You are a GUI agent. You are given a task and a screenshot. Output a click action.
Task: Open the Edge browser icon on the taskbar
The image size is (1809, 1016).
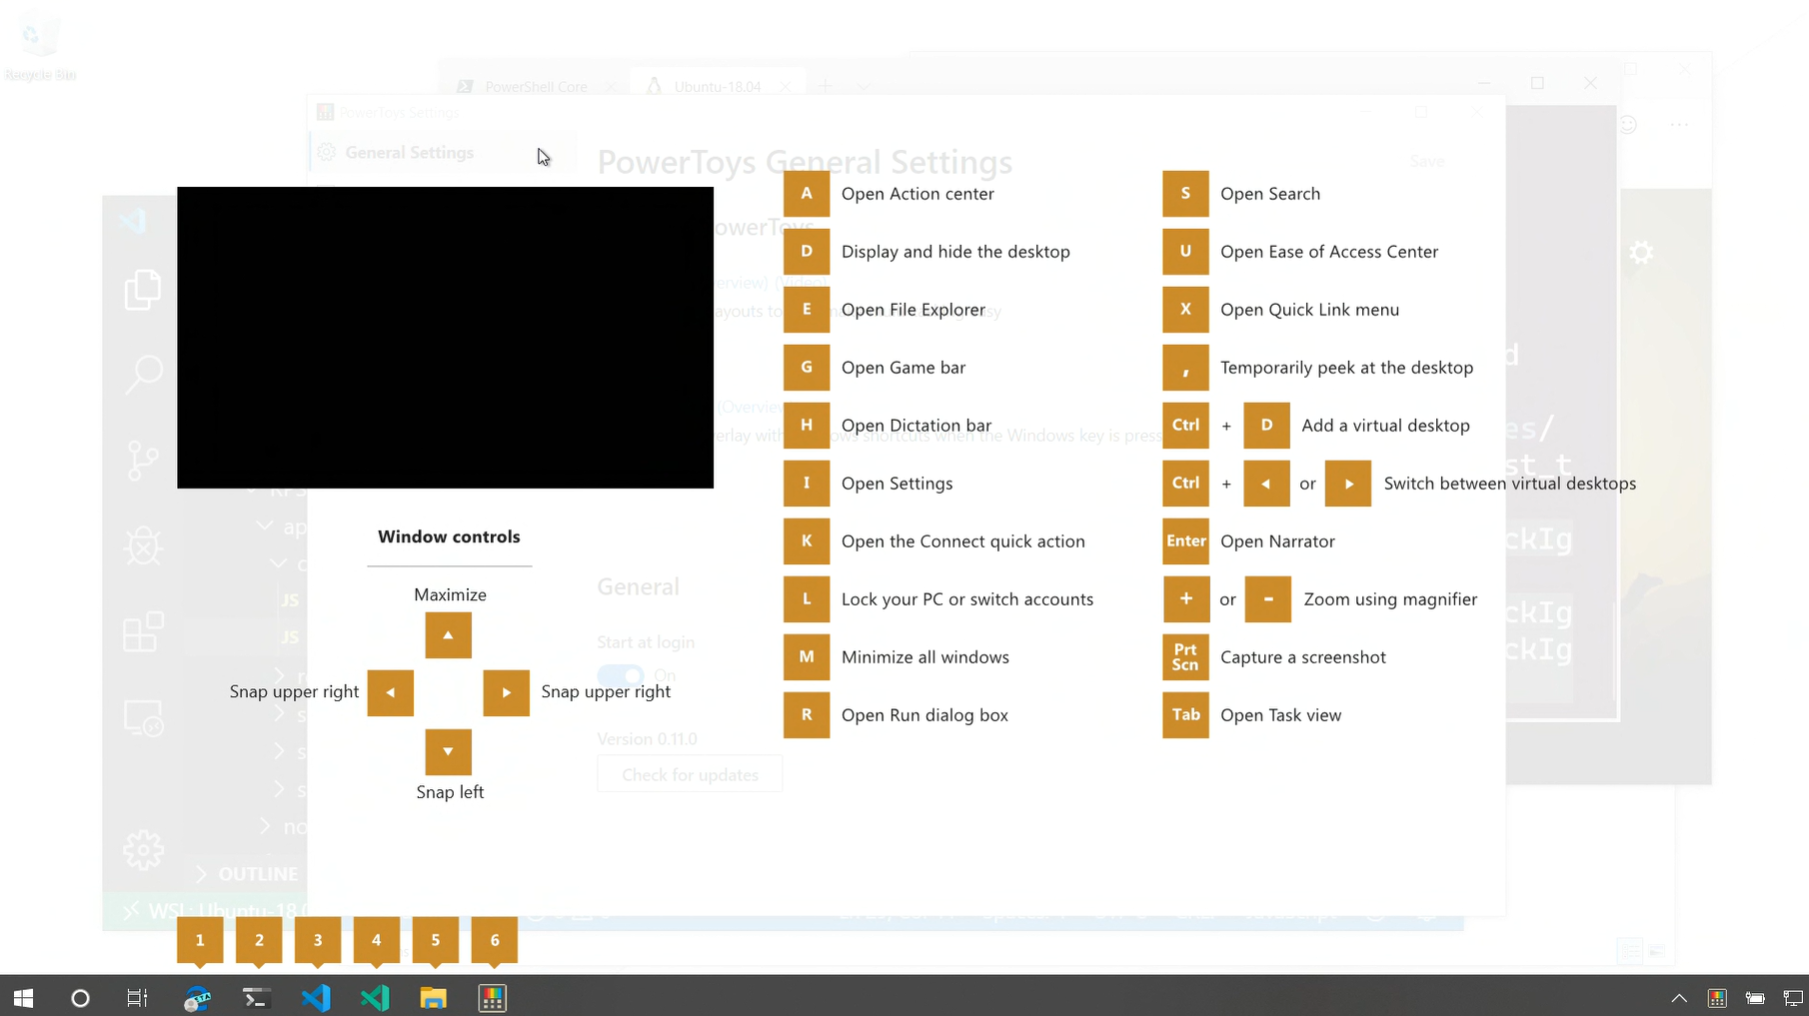(x=198, y=997)
